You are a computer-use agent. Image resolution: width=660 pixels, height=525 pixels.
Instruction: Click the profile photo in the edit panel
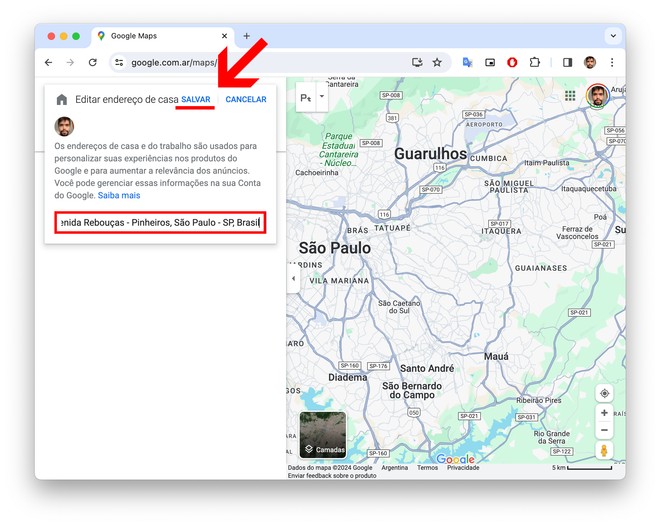pos(64,126)
